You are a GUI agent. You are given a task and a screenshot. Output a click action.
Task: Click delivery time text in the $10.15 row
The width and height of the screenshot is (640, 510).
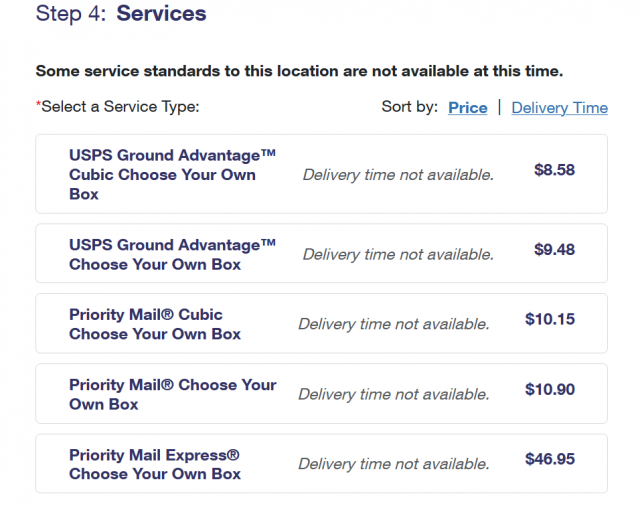[394, 324]
